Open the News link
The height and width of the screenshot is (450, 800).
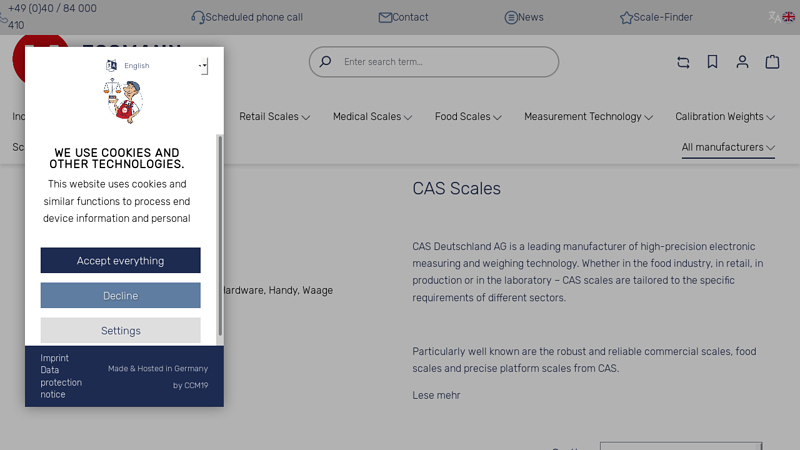coord(531,17)
